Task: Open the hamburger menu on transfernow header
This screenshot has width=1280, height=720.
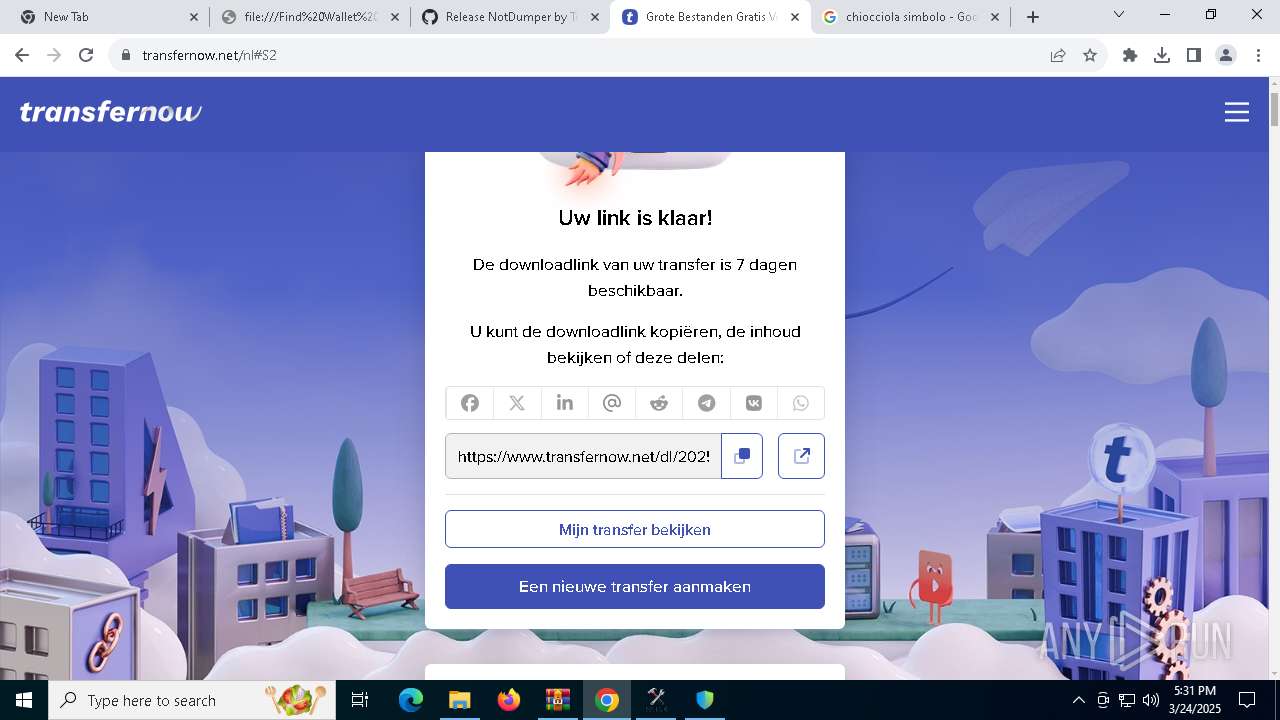Action: coord(1237,112)
